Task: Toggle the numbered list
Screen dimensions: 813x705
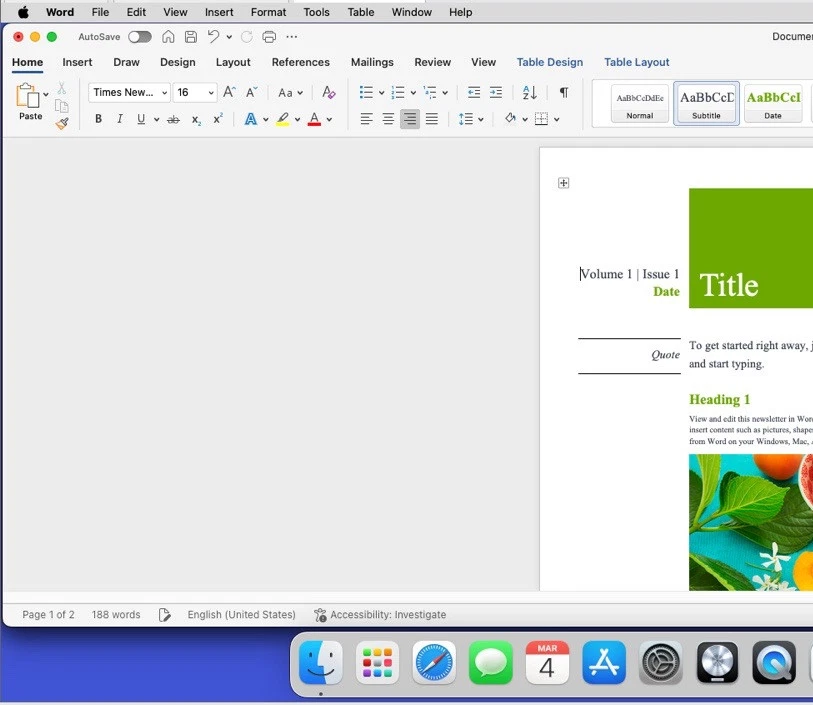Action: point(398,92)
